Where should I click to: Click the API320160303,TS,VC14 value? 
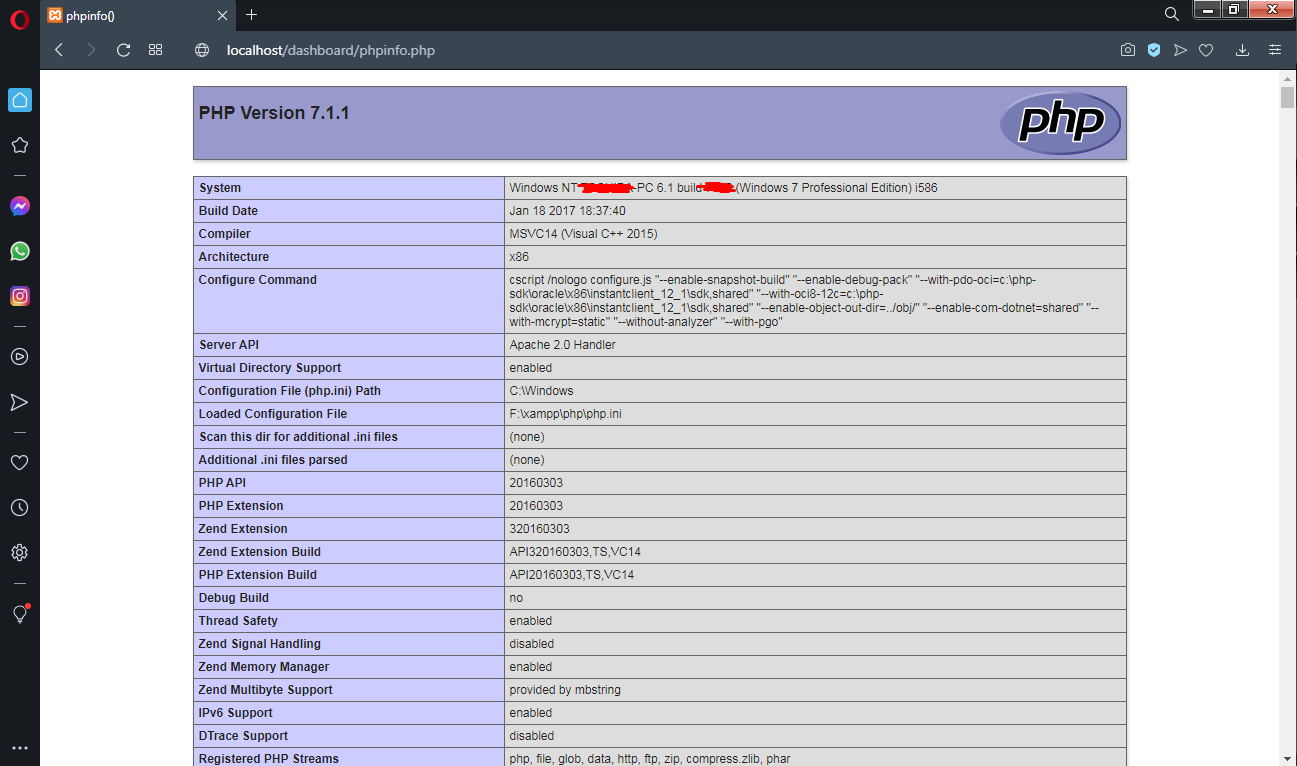tap(575, 552)
